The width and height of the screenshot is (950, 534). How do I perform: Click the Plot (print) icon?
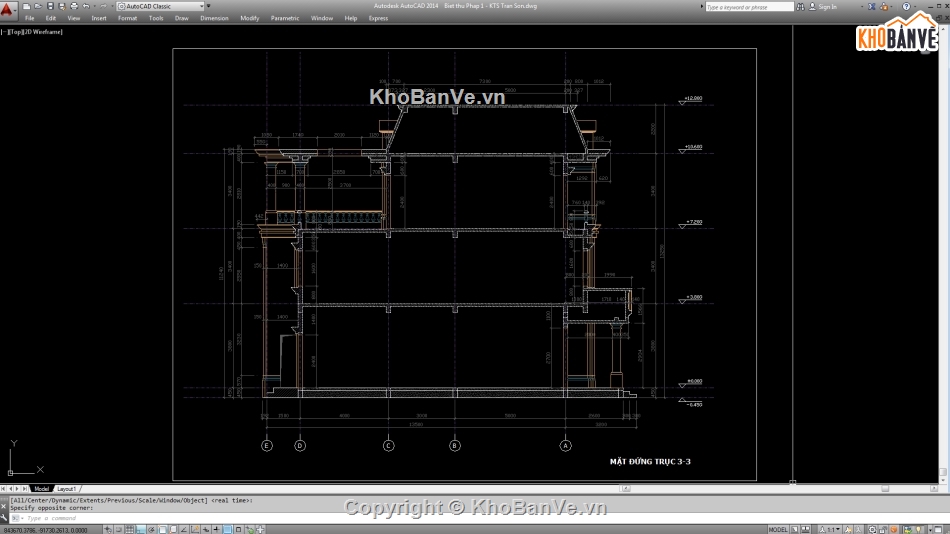tap(74, 6)
